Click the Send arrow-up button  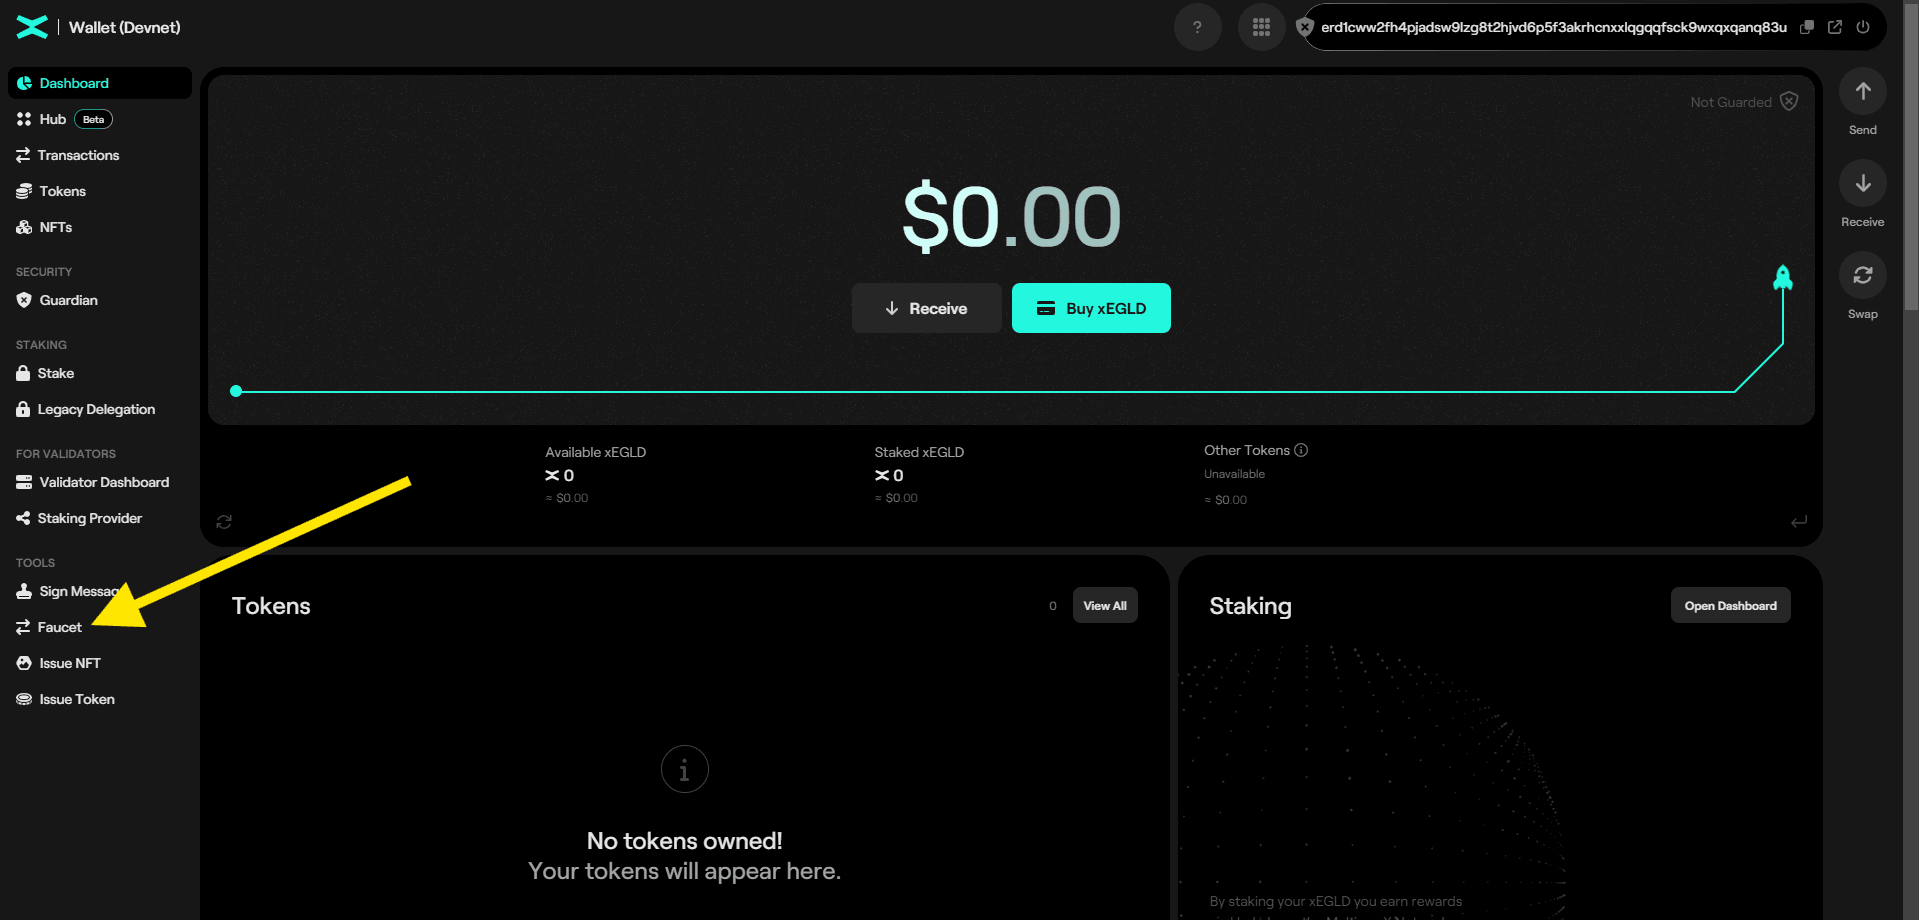(1862, 91)
